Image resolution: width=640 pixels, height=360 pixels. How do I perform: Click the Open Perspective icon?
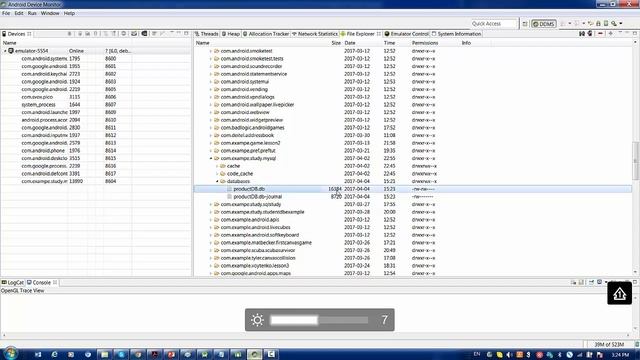point(525,24)
